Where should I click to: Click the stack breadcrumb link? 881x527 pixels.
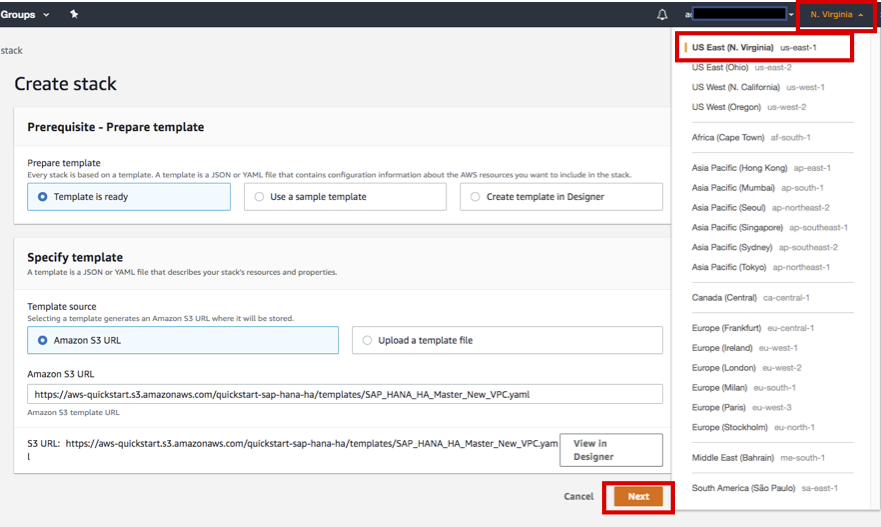point(12,50)
